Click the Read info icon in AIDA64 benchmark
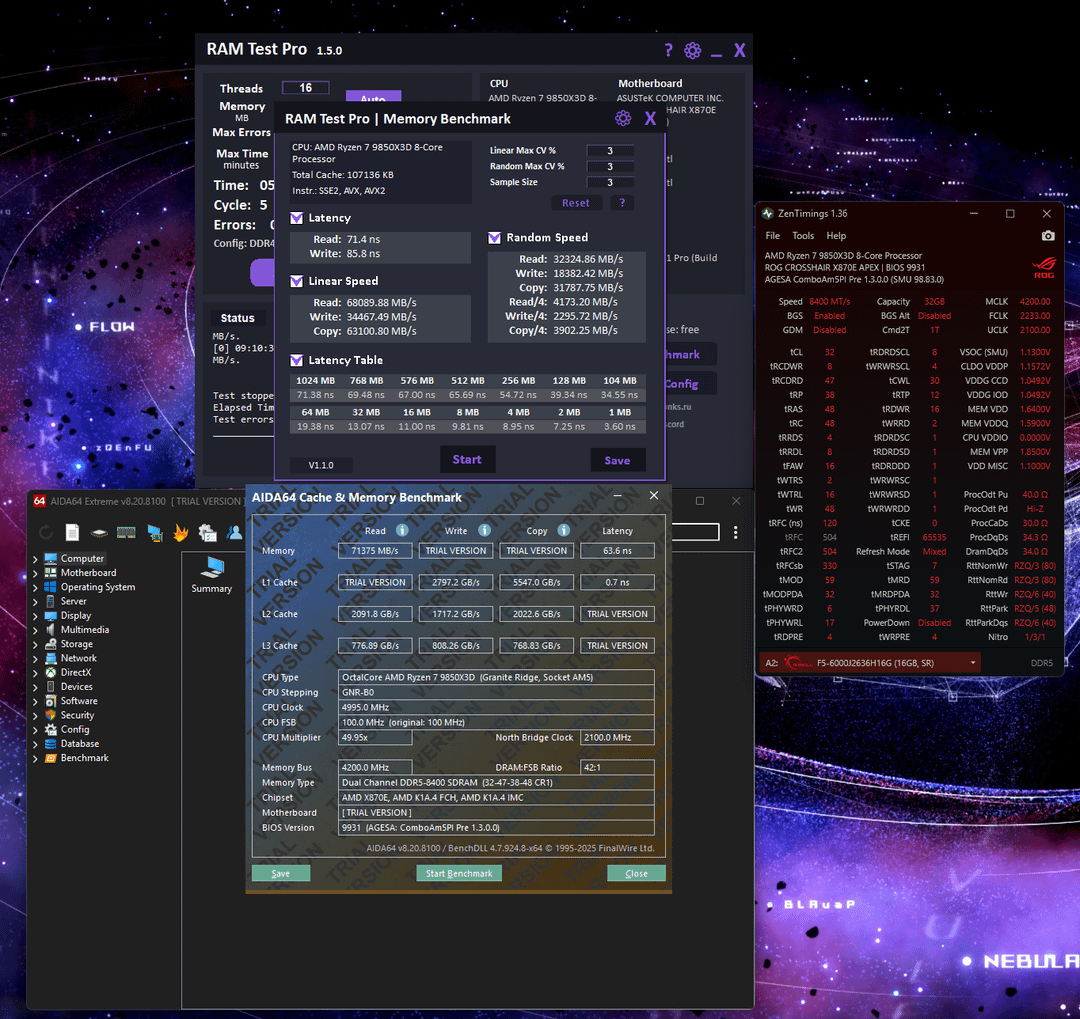 tap(402, 531)
